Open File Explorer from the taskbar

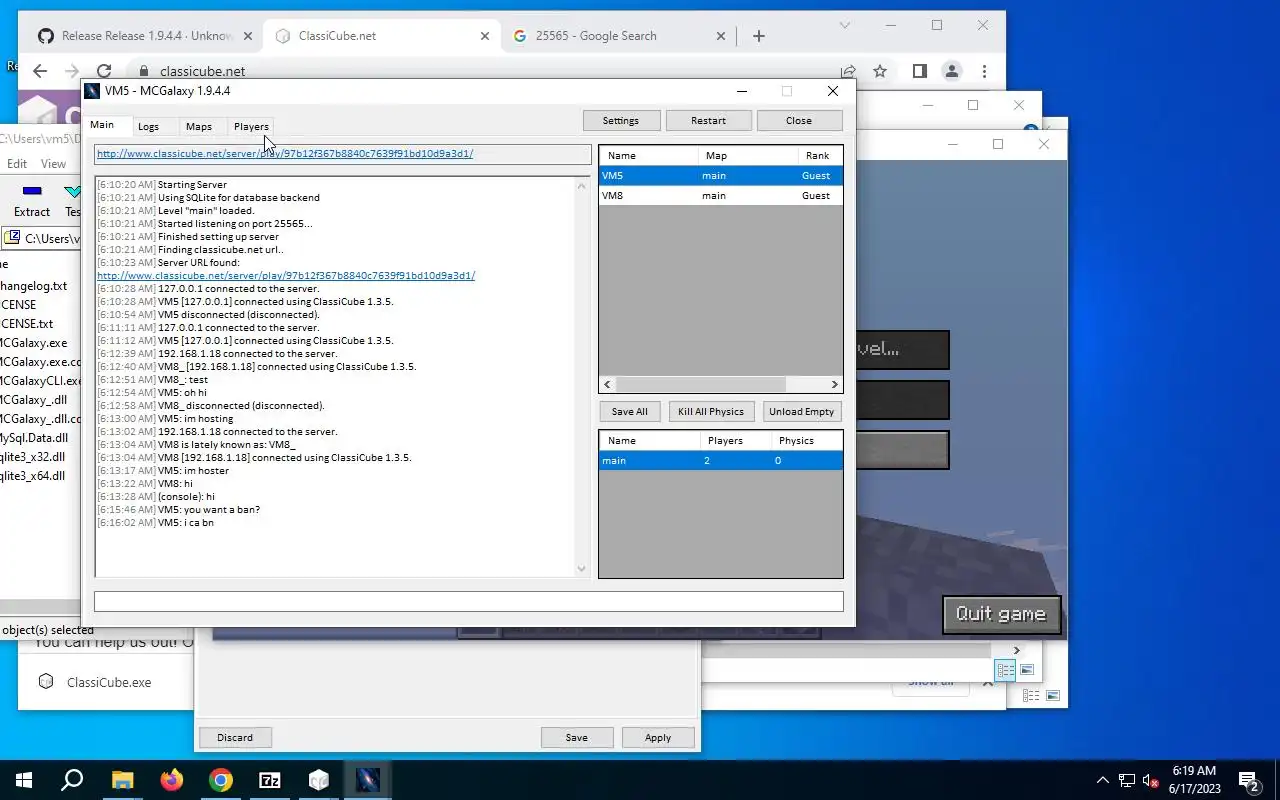[x=122, y=780]
